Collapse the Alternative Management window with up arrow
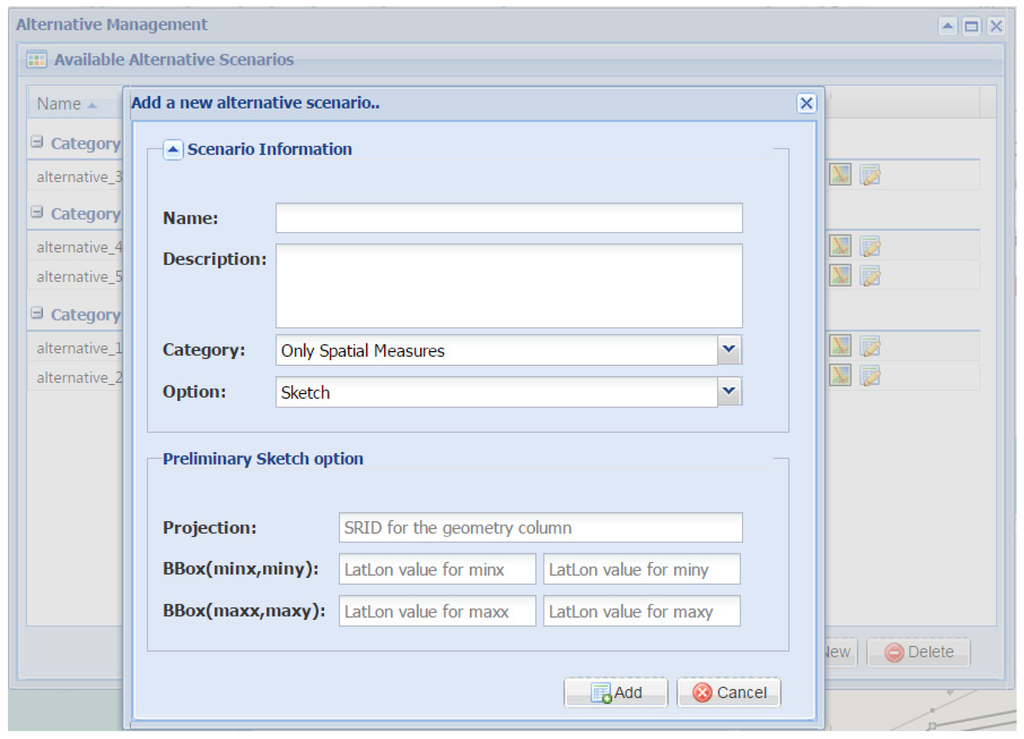 947,27
